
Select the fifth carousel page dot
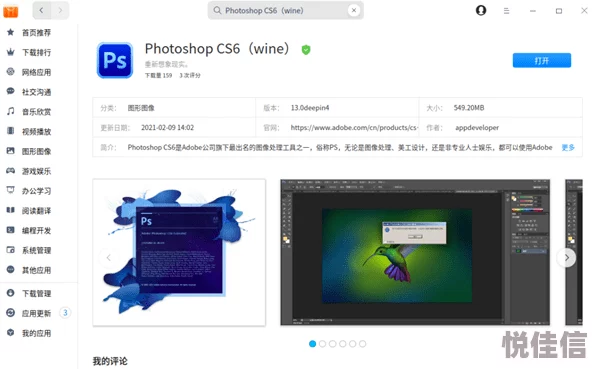(x=353, y=344)
